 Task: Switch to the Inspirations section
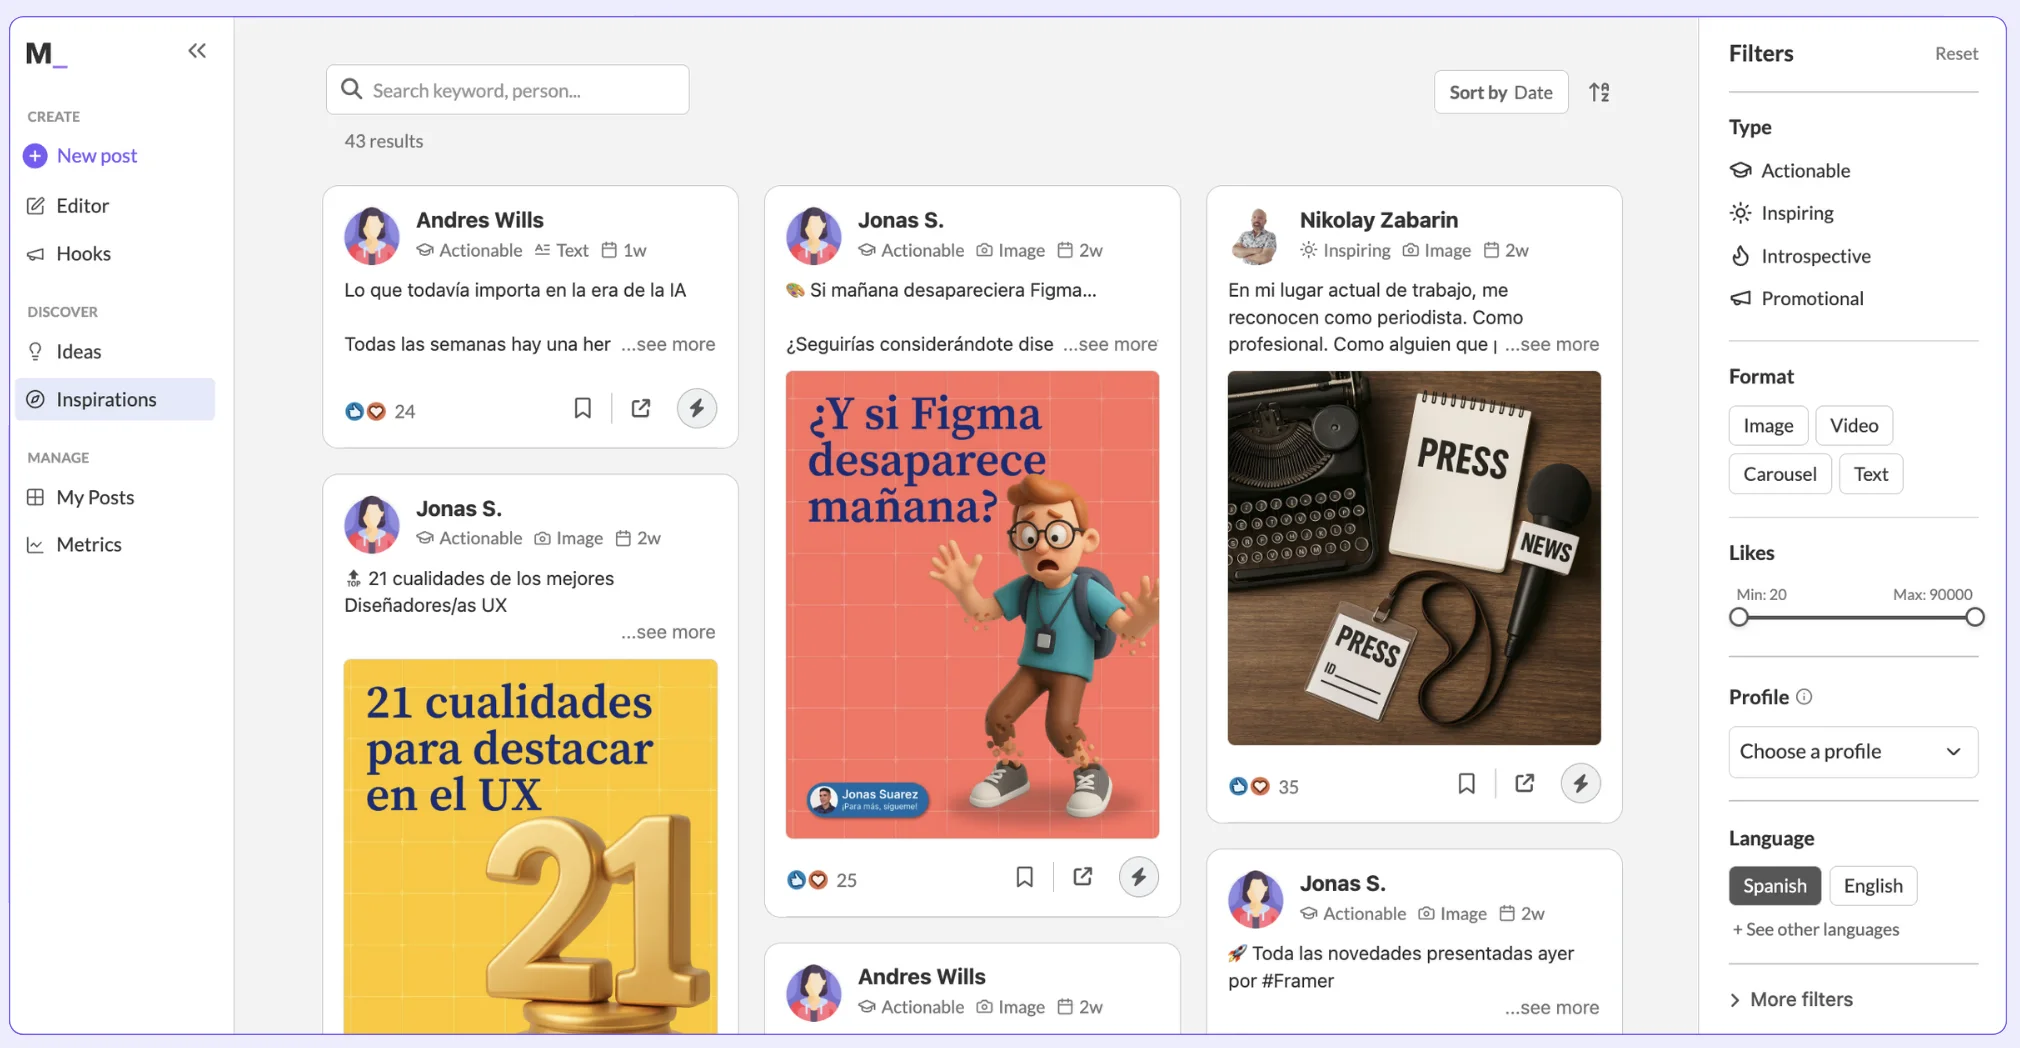106,399
